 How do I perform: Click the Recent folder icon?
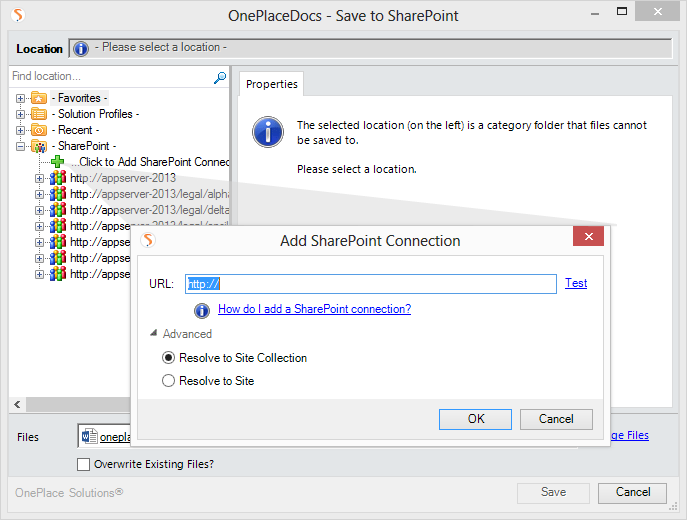click(x=39, y=130)
